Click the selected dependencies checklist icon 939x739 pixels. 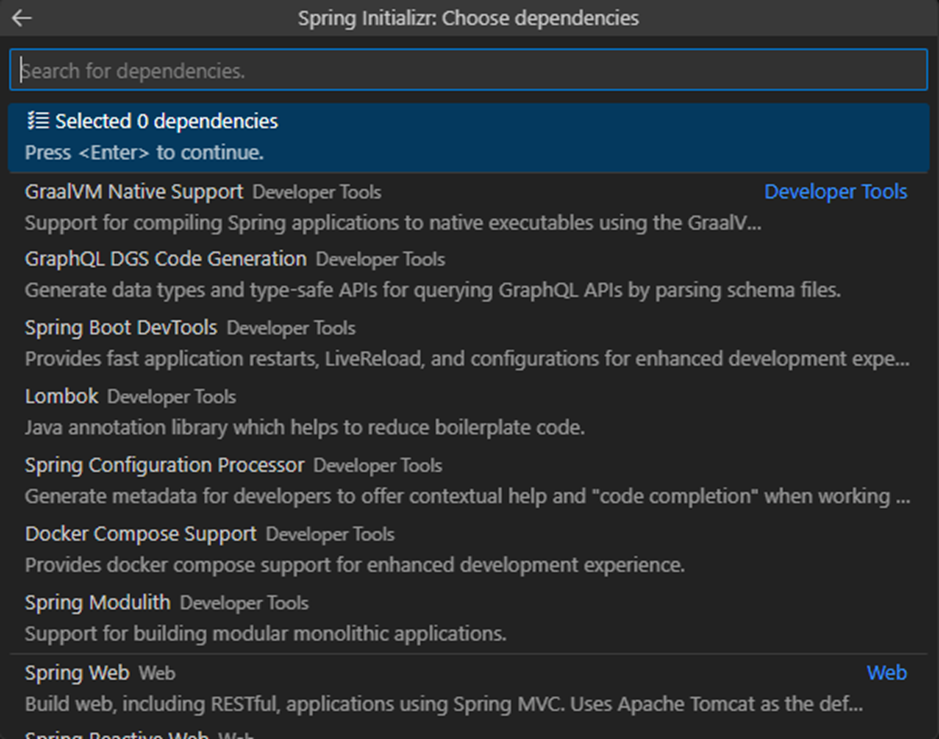(37, 121)
